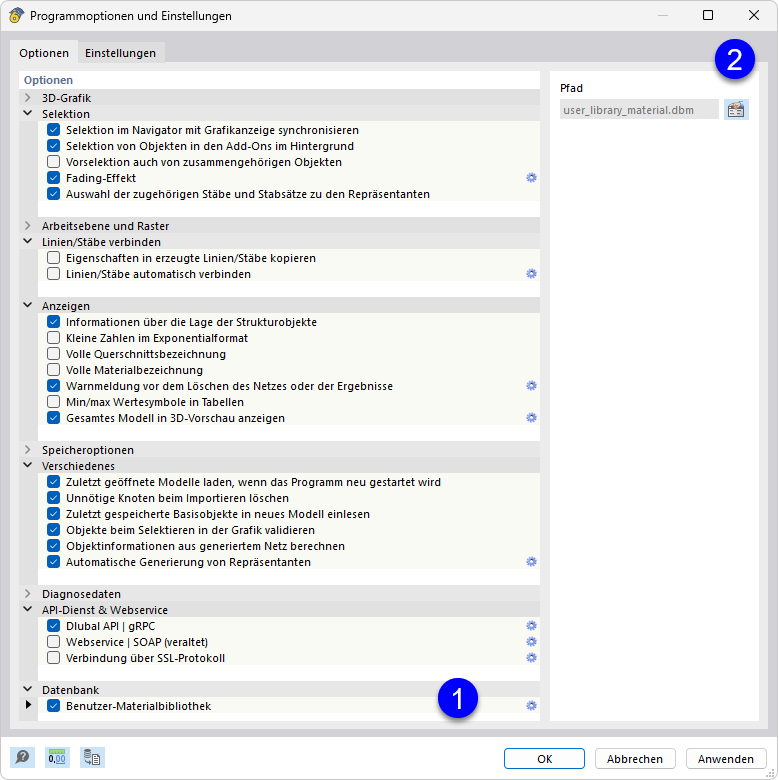The width and height of the screenshot is (778, 780).
Task: Open gear settings for Webservice SOAP
Action: pos(531,642)
